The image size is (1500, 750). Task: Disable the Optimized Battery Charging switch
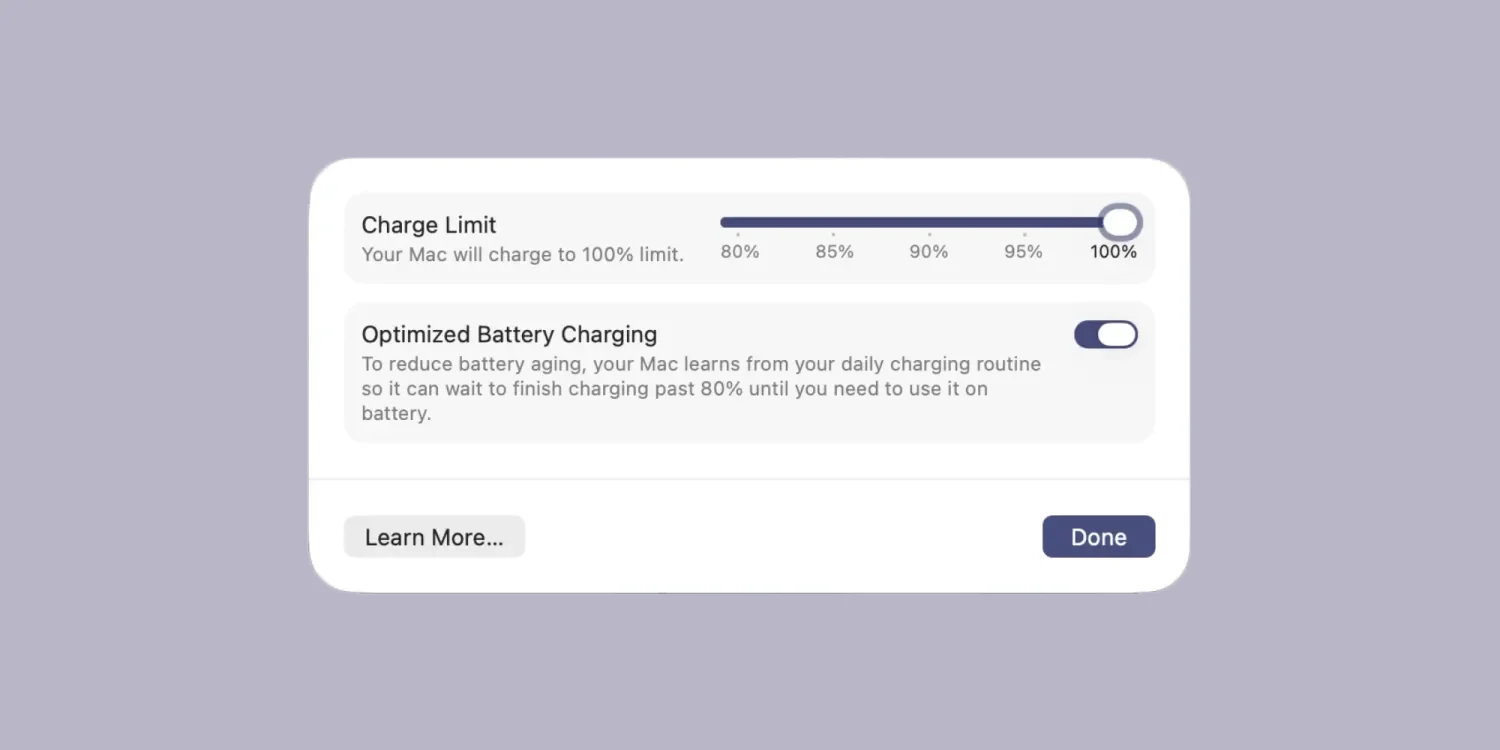pyautogui.click(x=1105, y=335)
